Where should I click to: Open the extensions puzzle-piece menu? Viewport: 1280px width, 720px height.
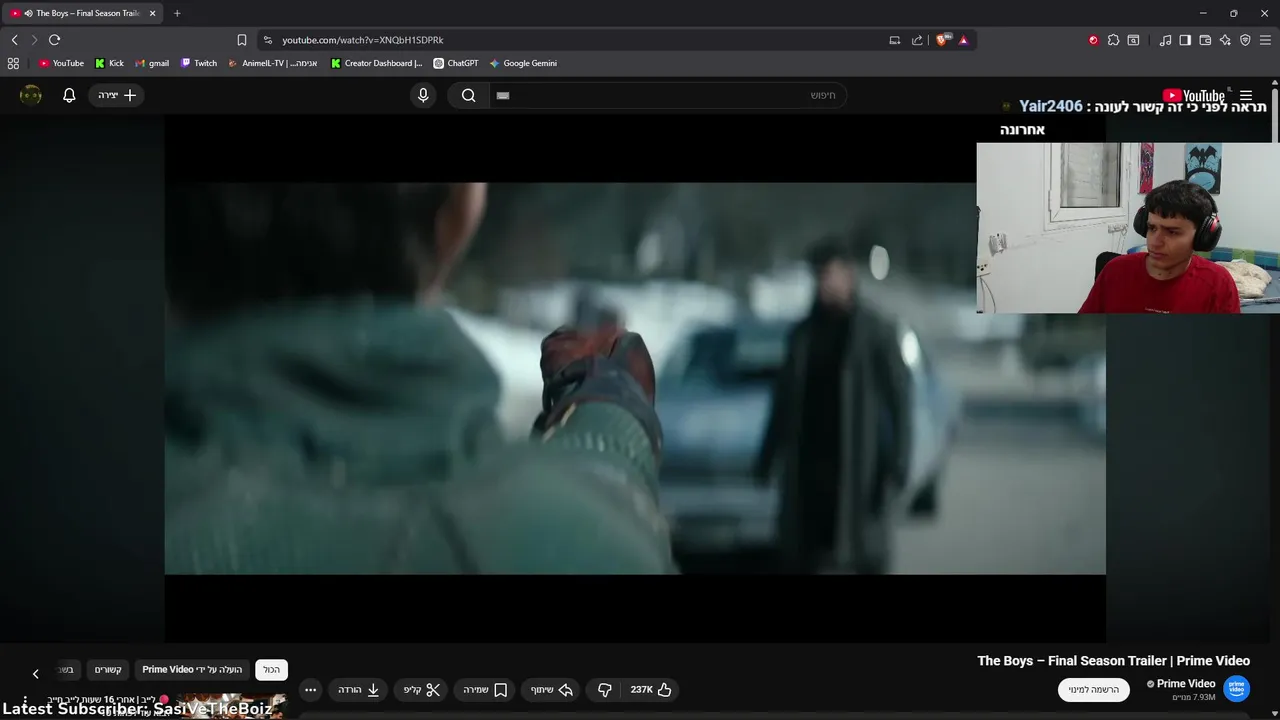tap(1113, 40)
